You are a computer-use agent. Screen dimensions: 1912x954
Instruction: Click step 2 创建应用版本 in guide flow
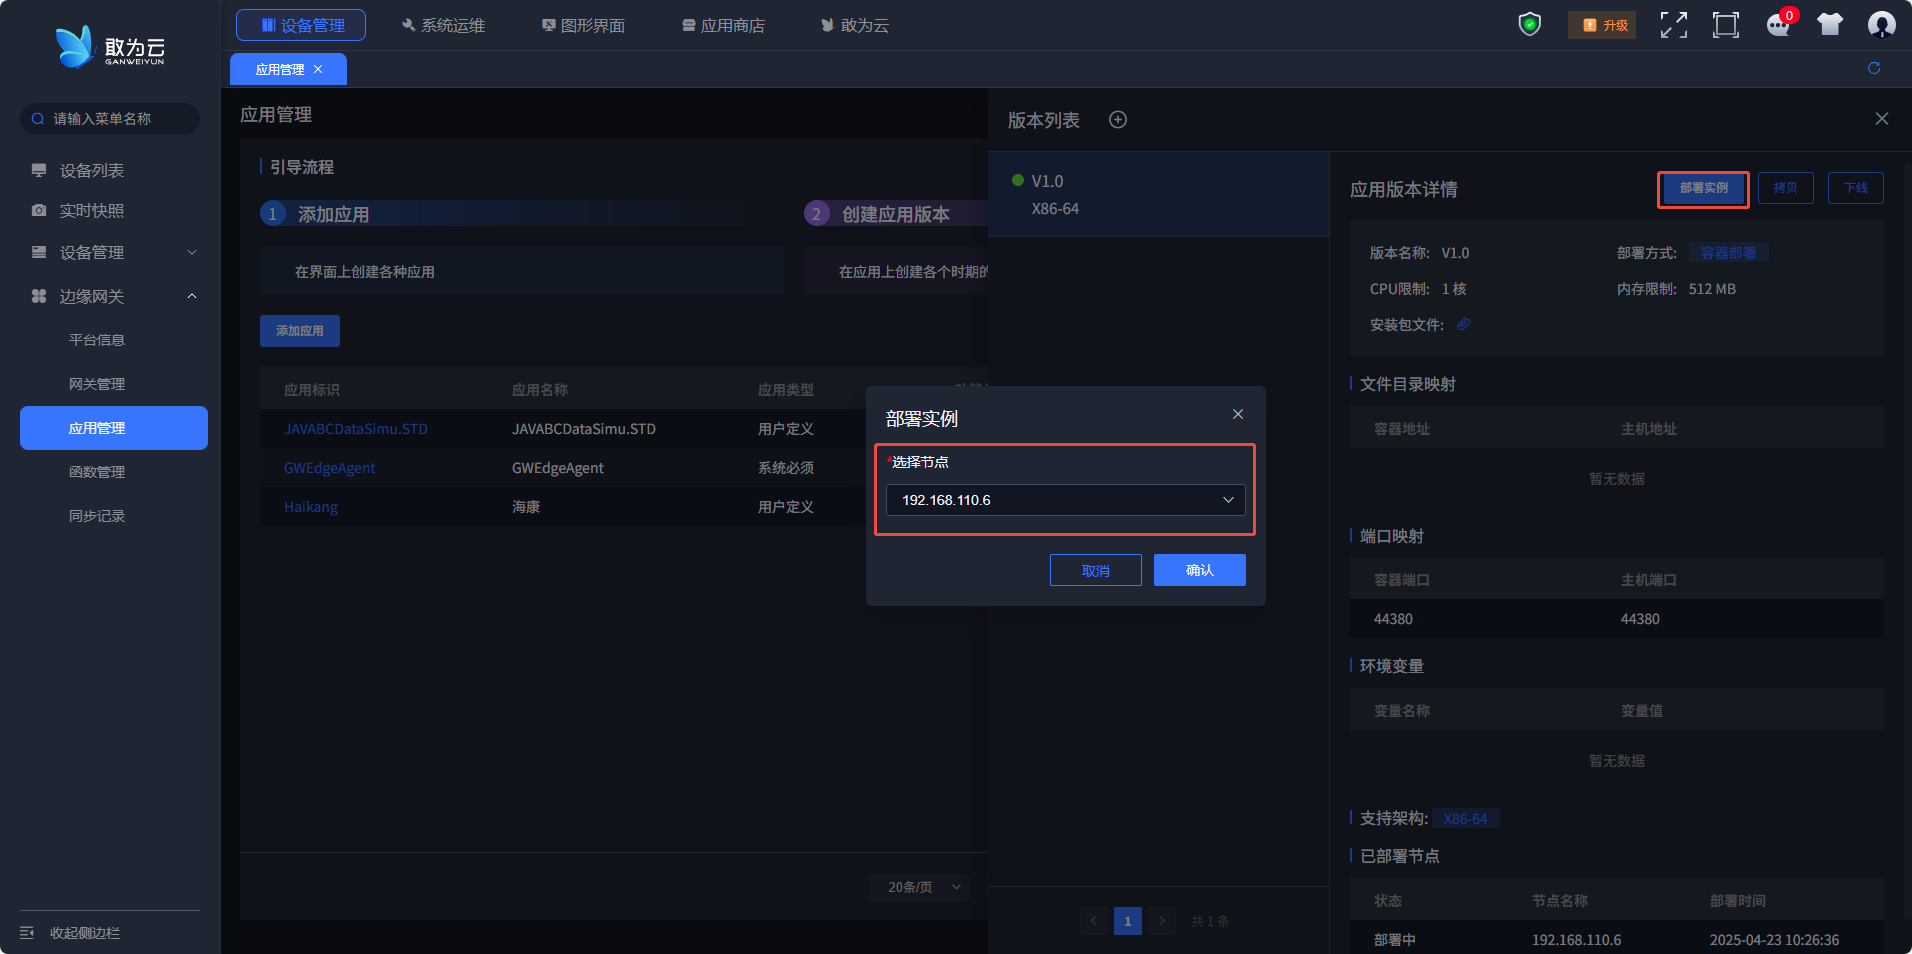tap(896, 214)
